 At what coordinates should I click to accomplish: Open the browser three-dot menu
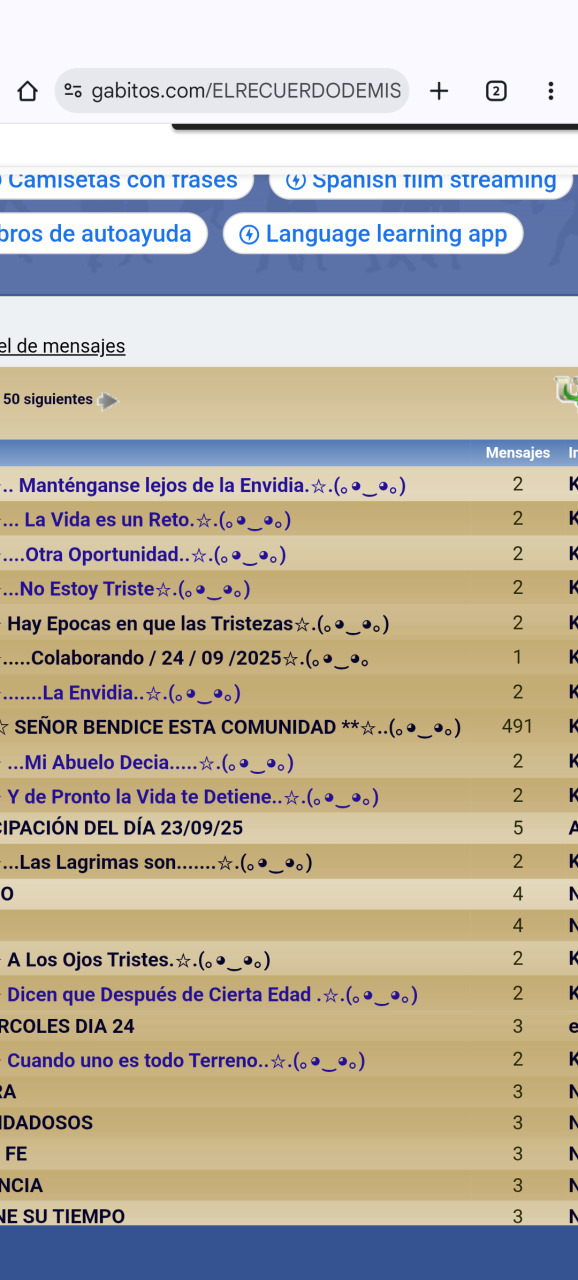[x=550, y=91]
